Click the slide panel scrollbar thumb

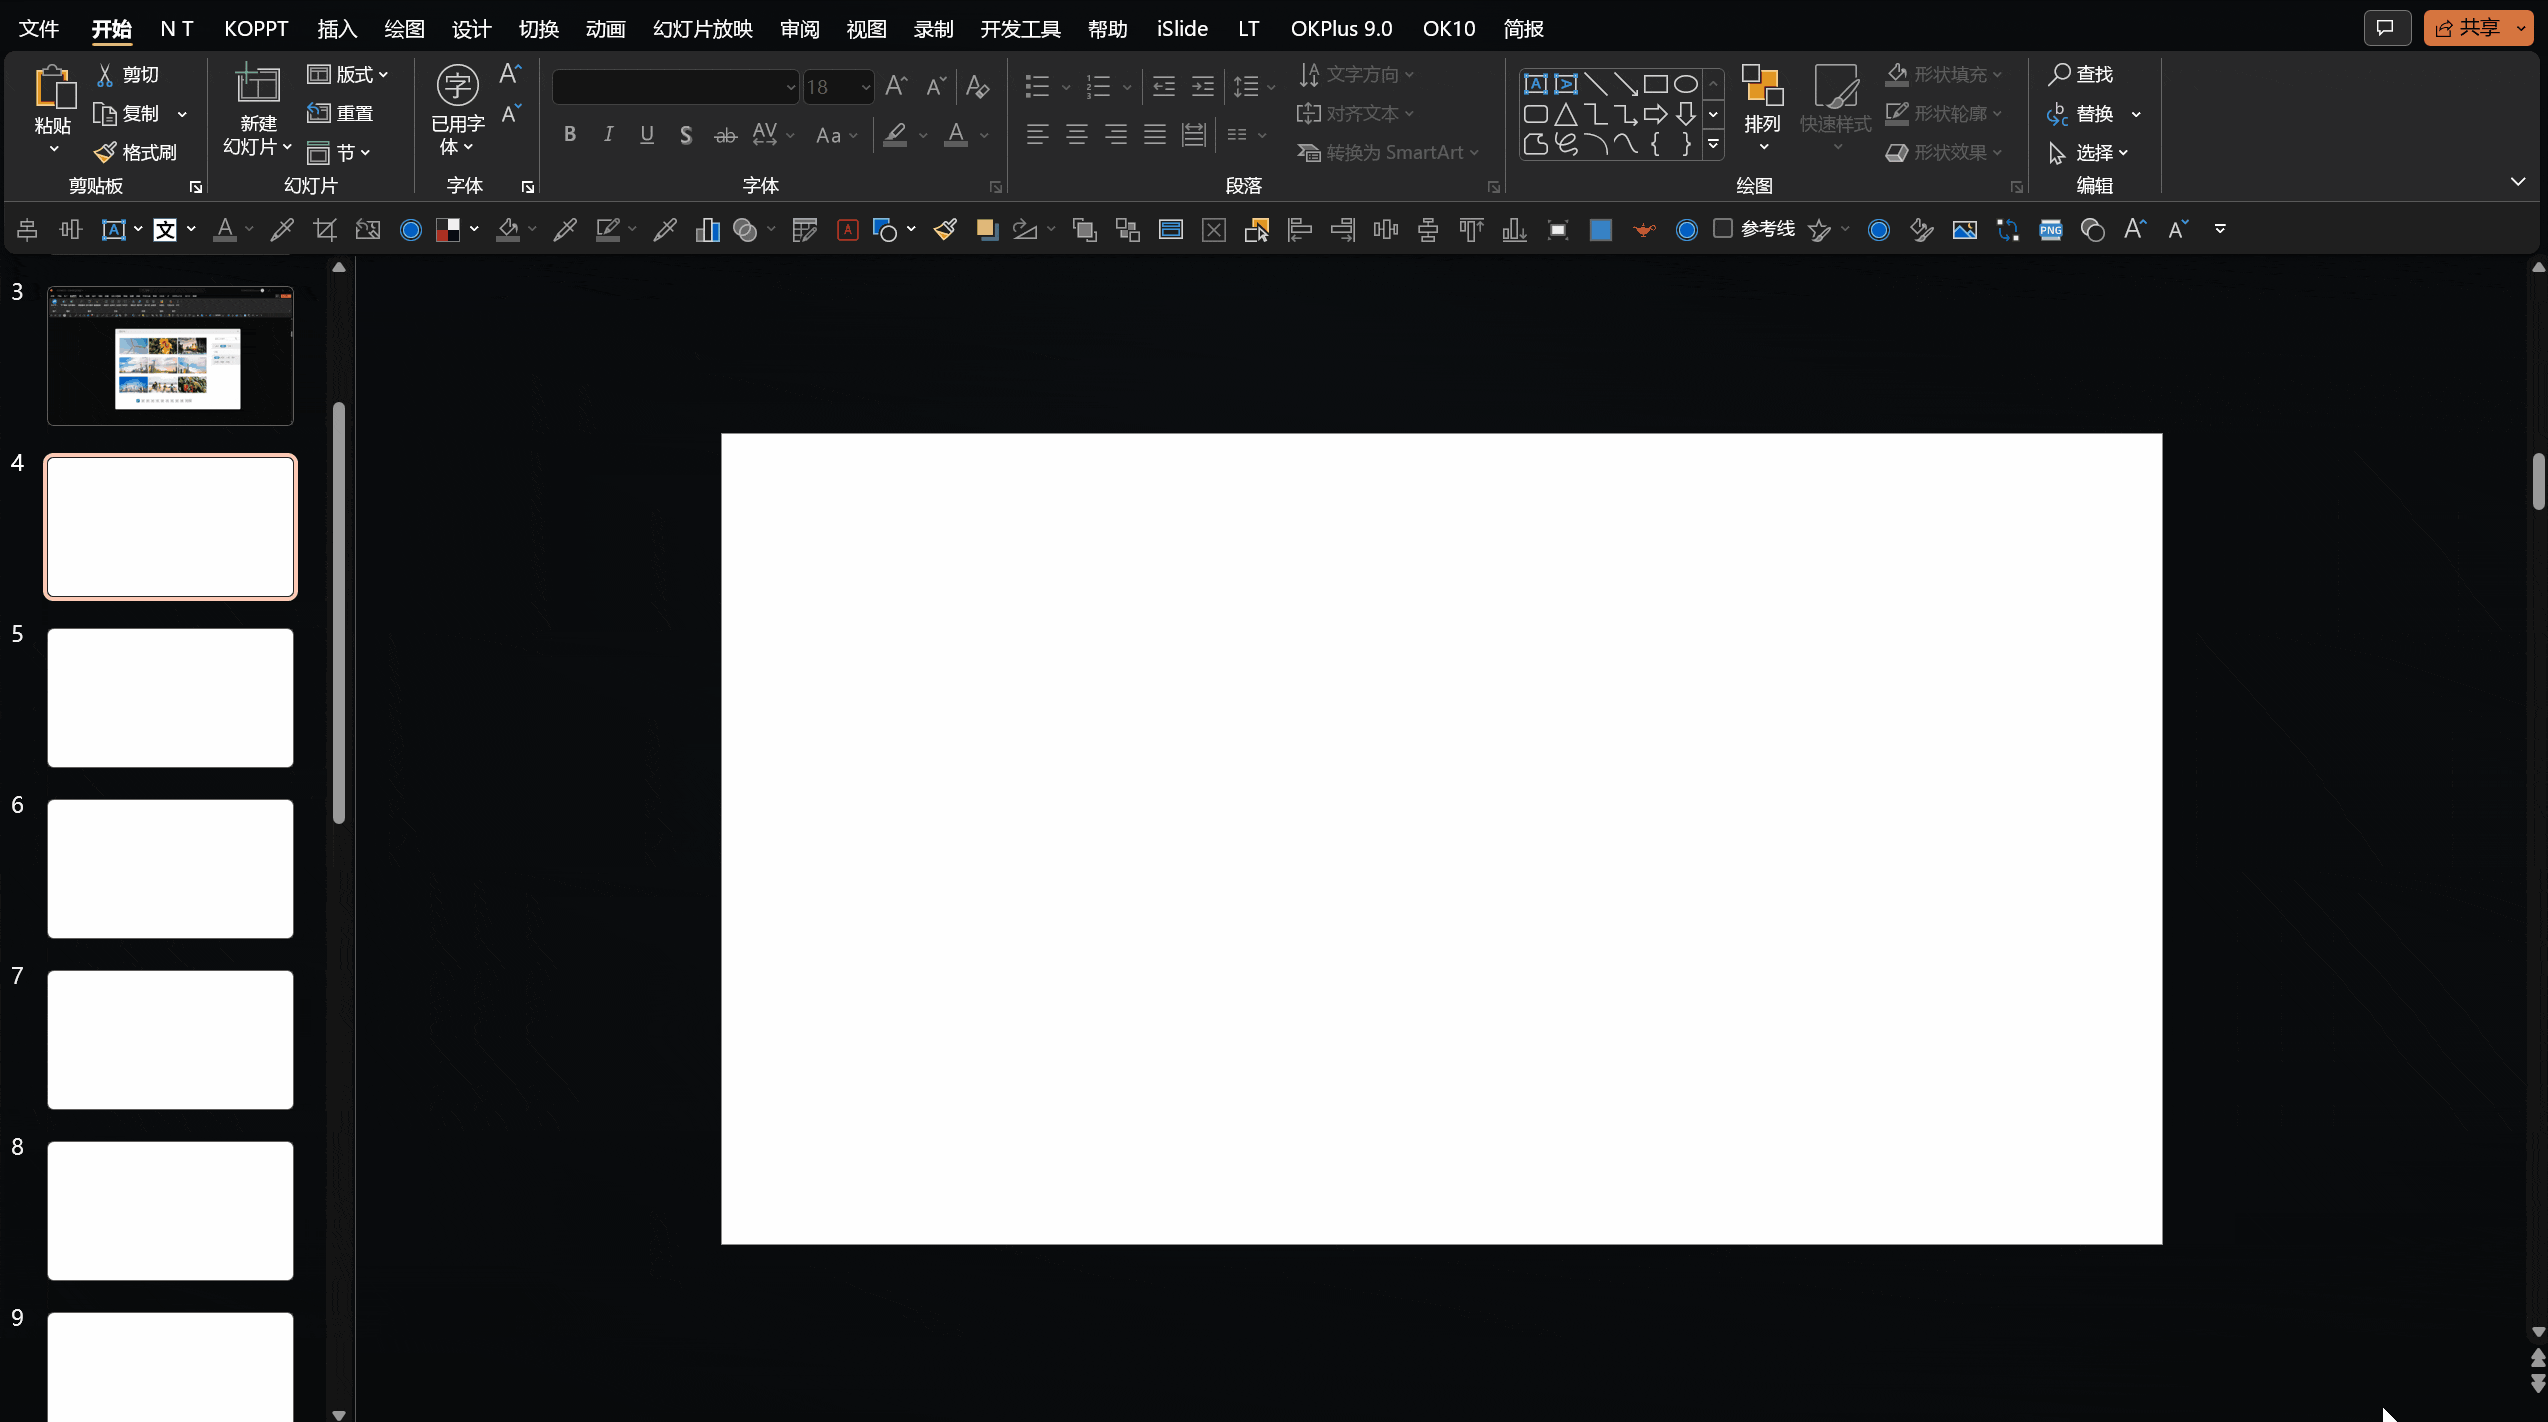point(339,612)
